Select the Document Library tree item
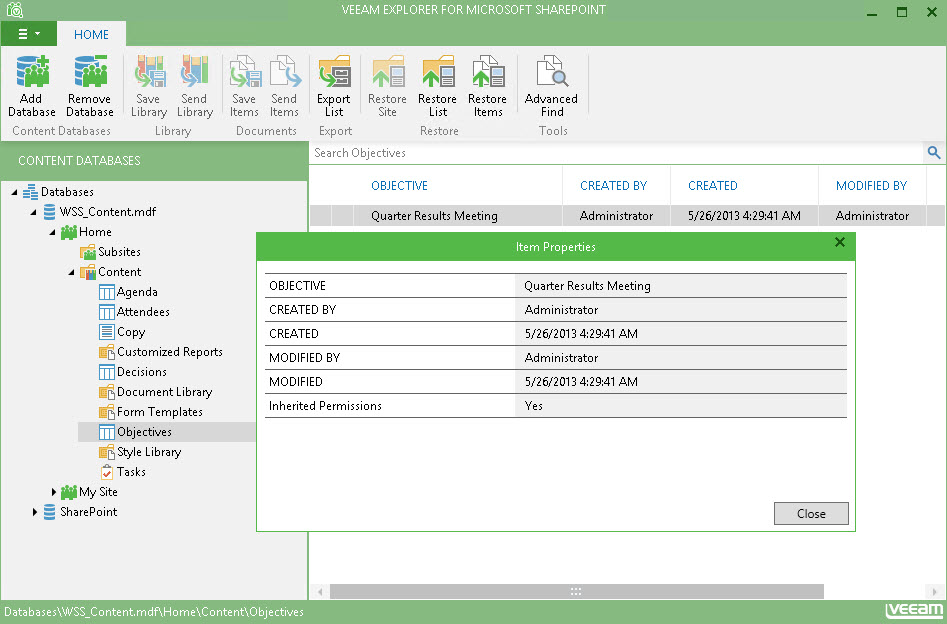 (x=165, y=391)
